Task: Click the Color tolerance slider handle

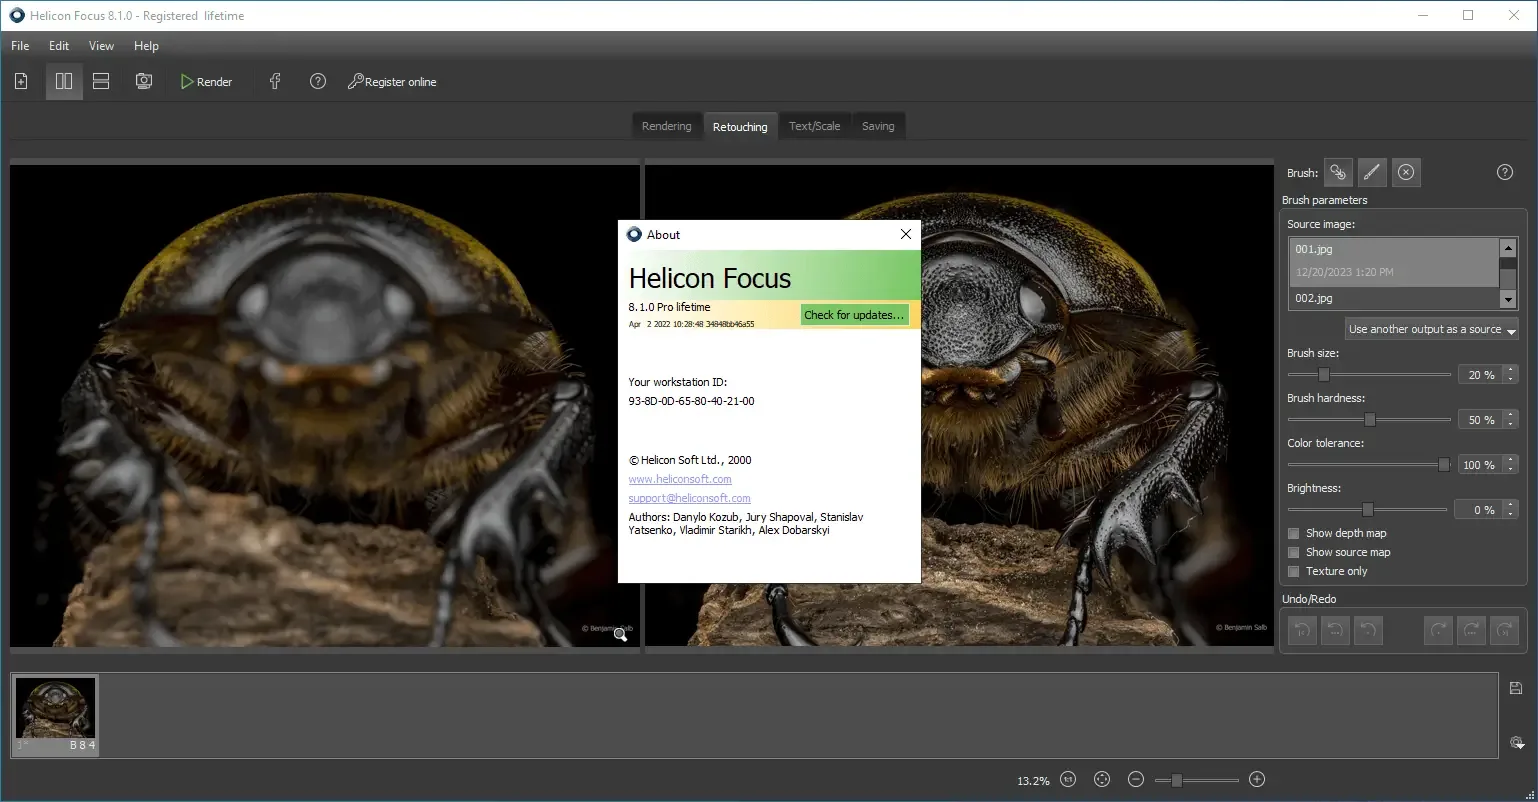Action: point(1444,465)
